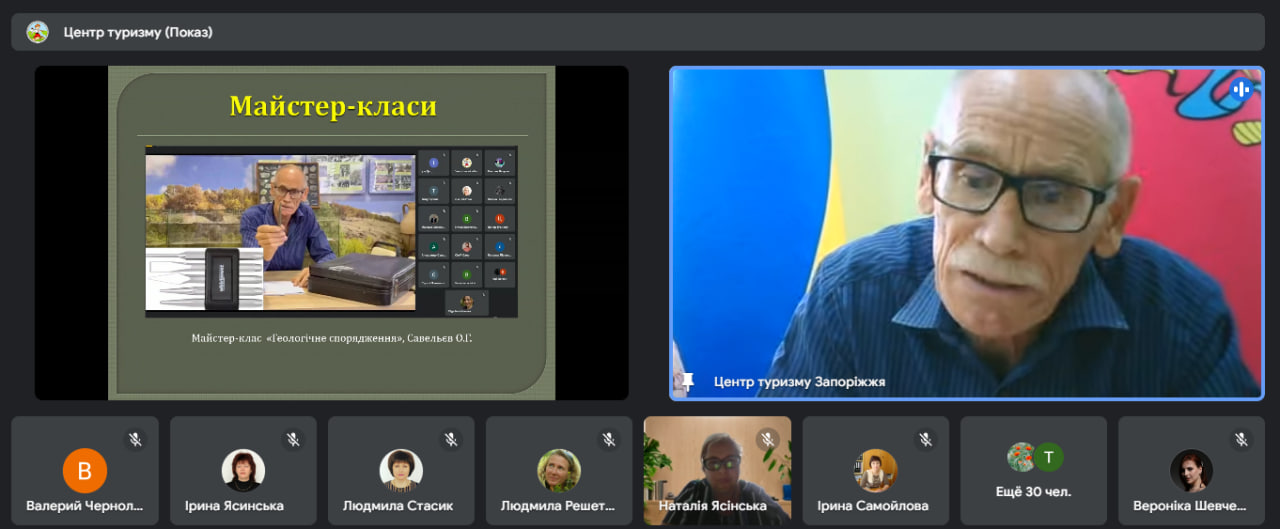
Task: Click the muted mic icon on Ірина Ясинська's tile
Action: click(x=293, y=440)
